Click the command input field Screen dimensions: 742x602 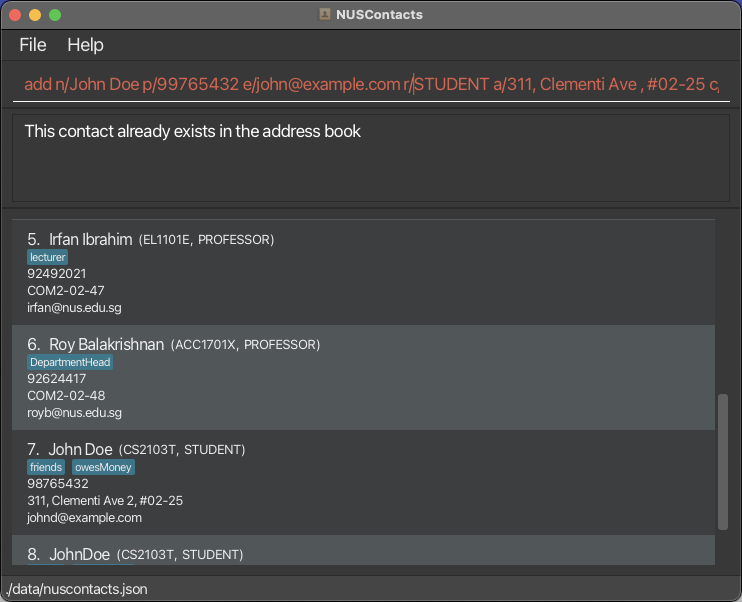(371, 84)
